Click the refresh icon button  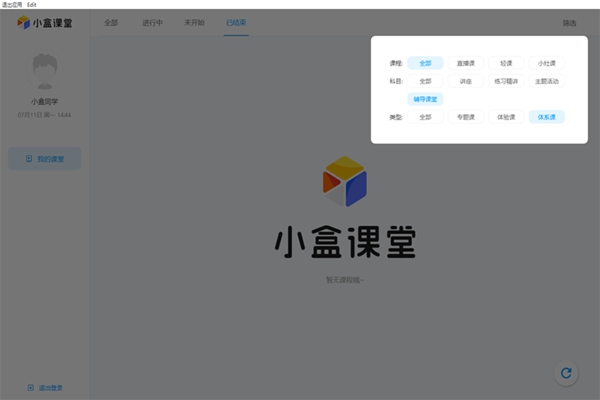tap(566, 373)
